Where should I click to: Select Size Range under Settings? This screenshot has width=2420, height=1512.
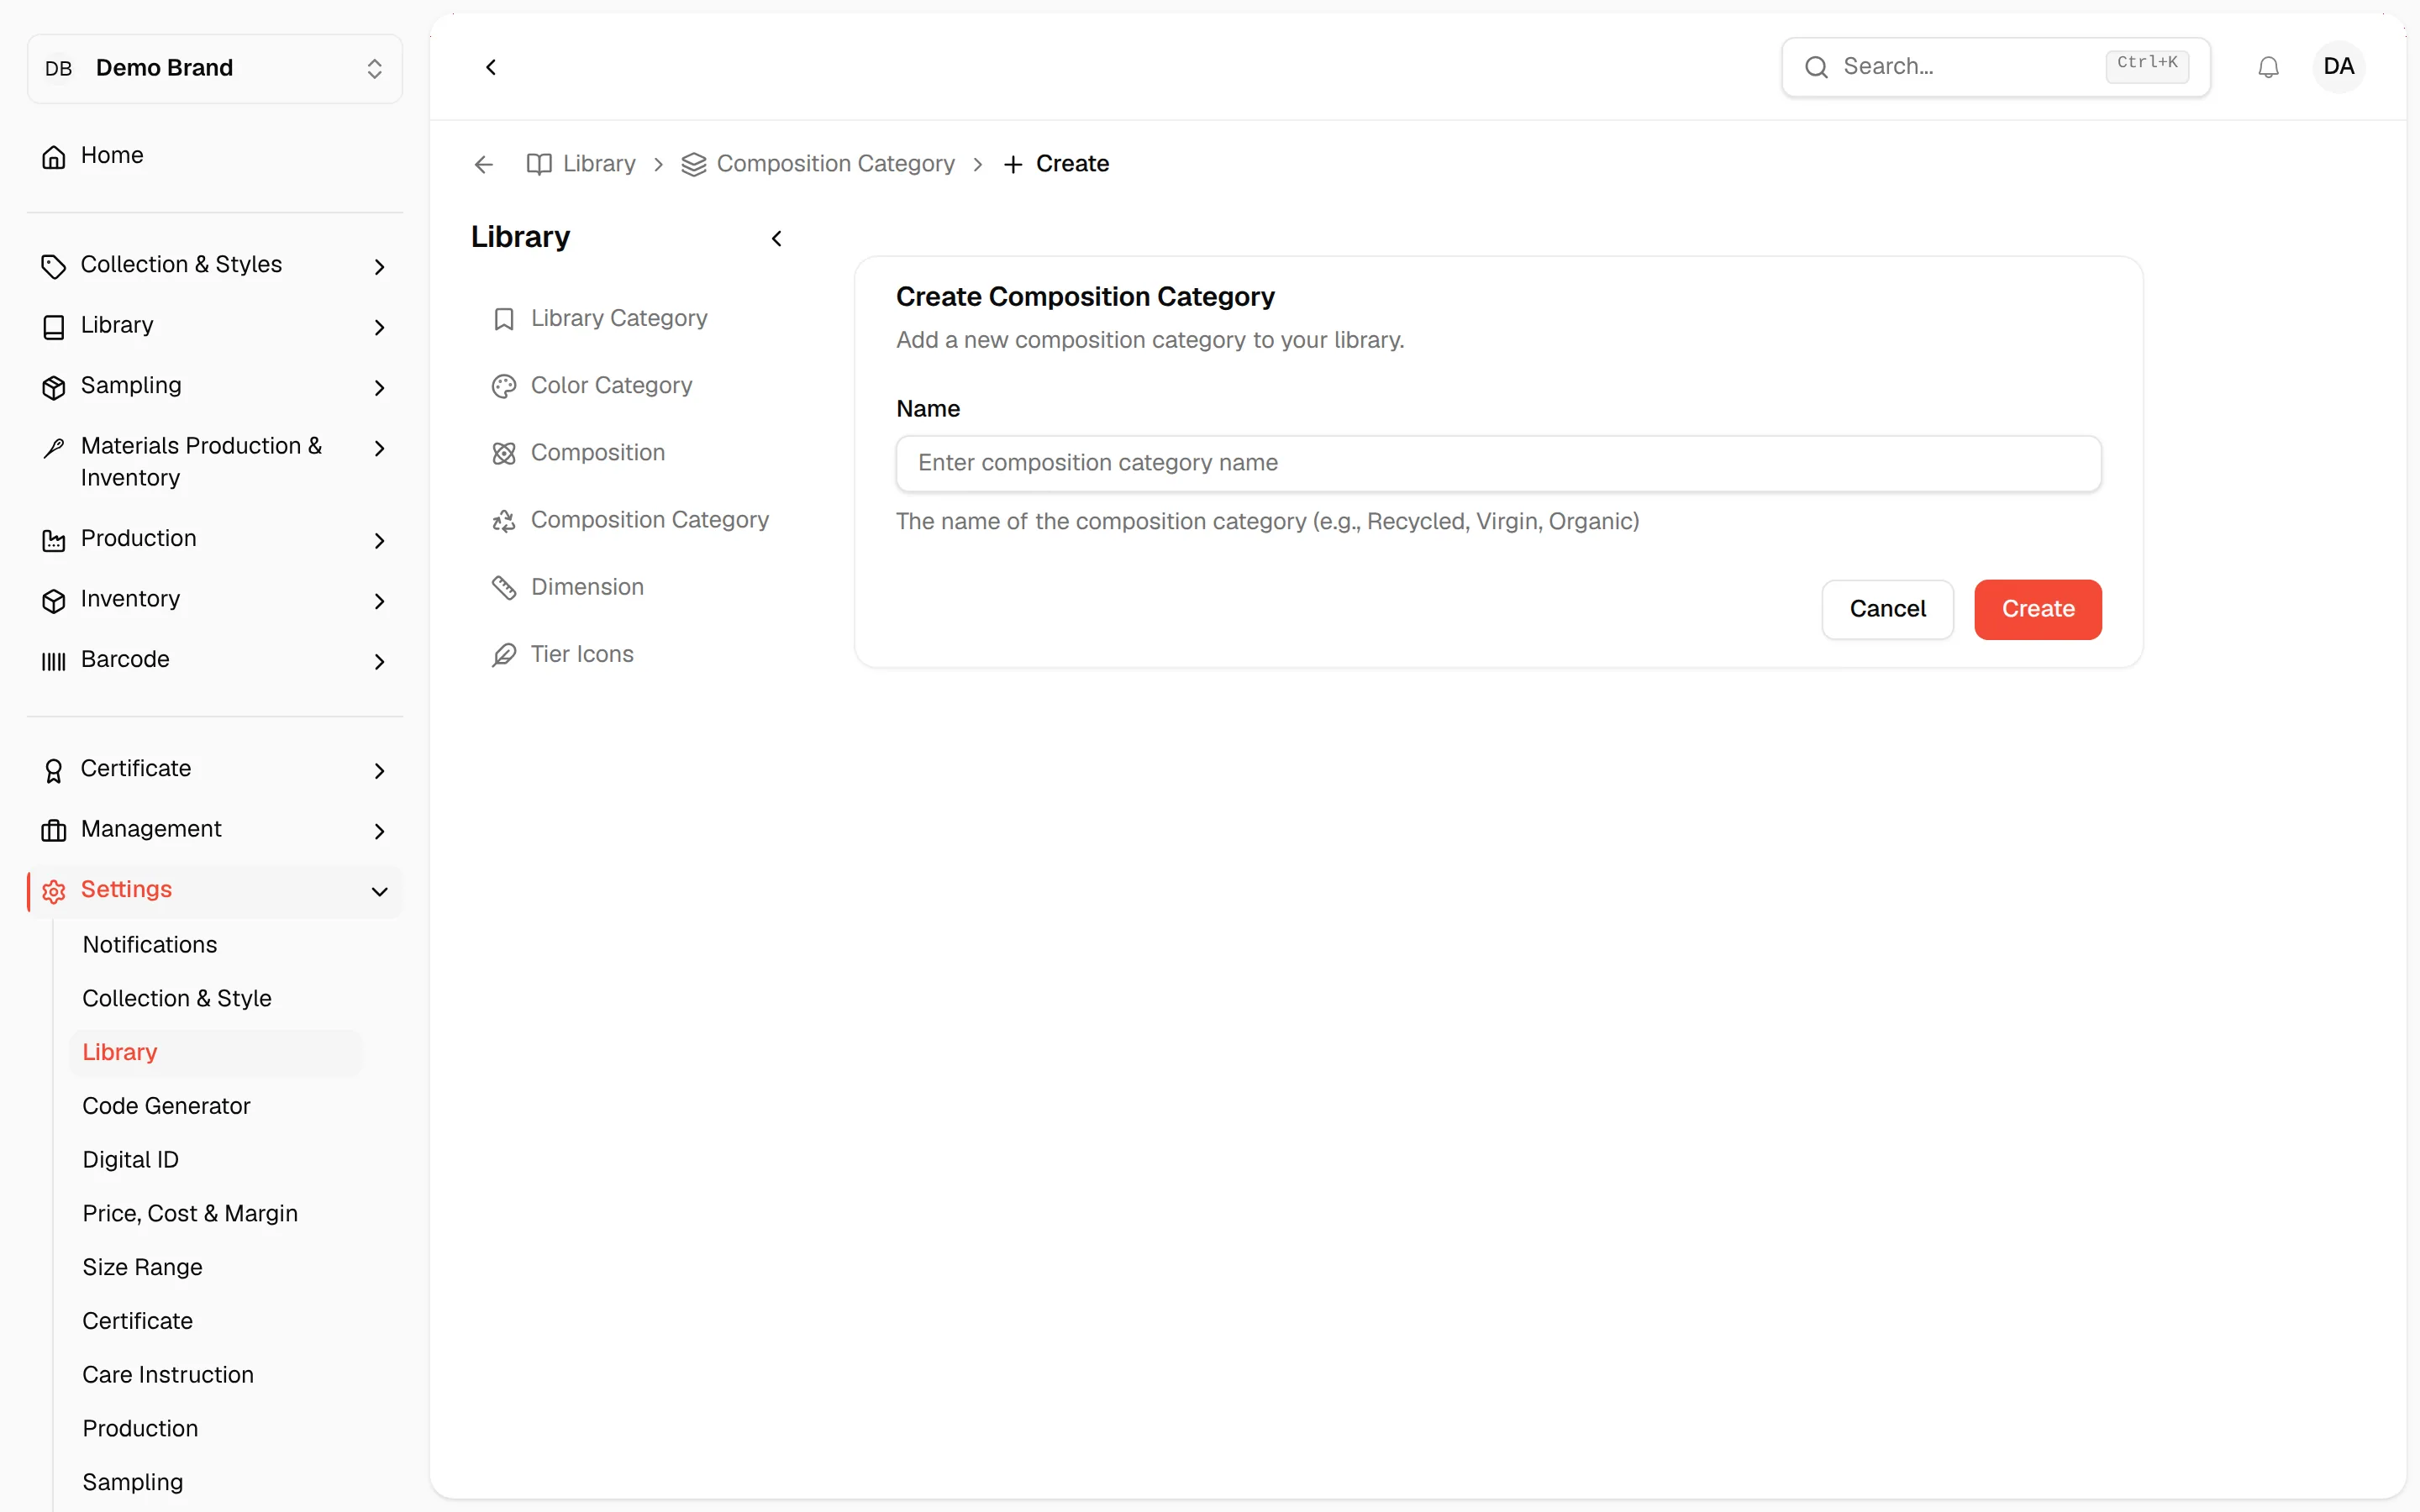coord(142,1267)
